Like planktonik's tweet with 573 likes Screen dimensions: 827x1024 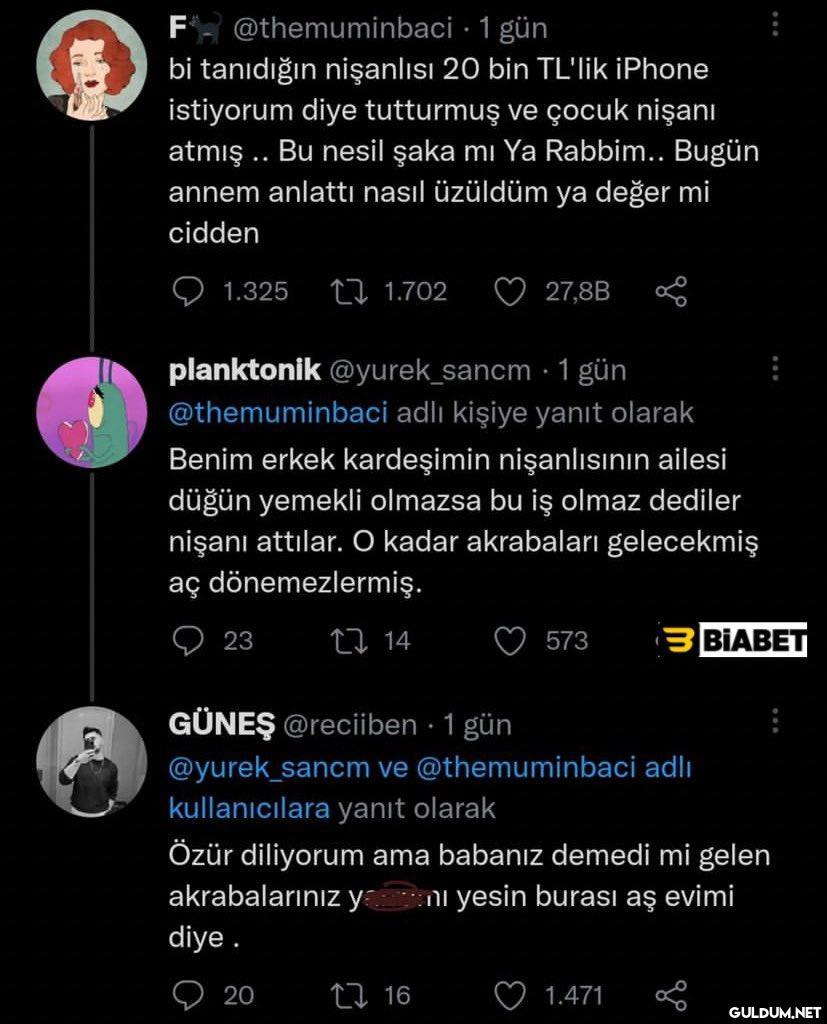click(511, 640)
